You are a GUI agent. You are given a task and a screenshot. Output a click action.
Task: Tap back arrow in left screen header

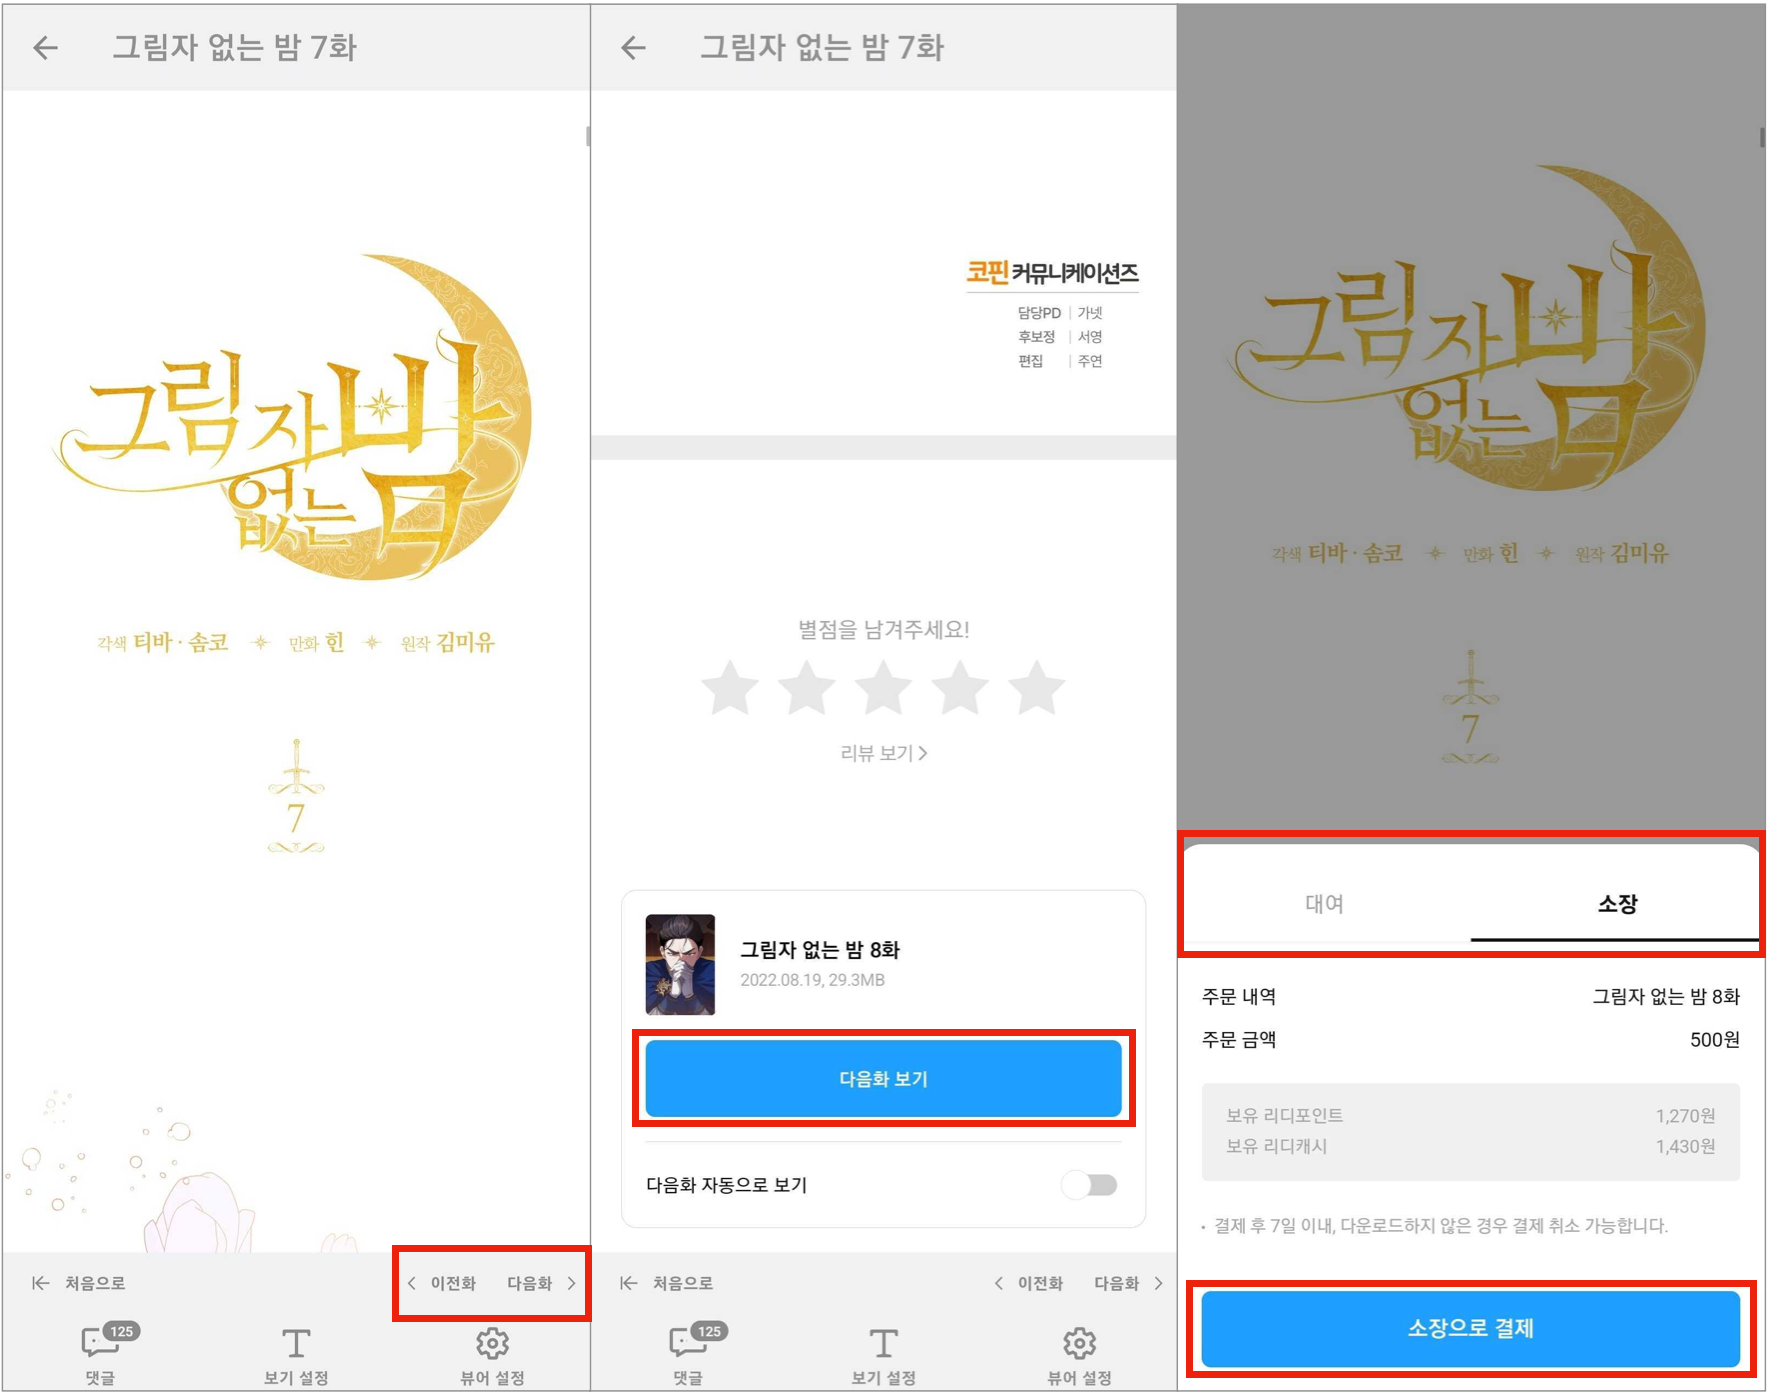click(46, 47)
